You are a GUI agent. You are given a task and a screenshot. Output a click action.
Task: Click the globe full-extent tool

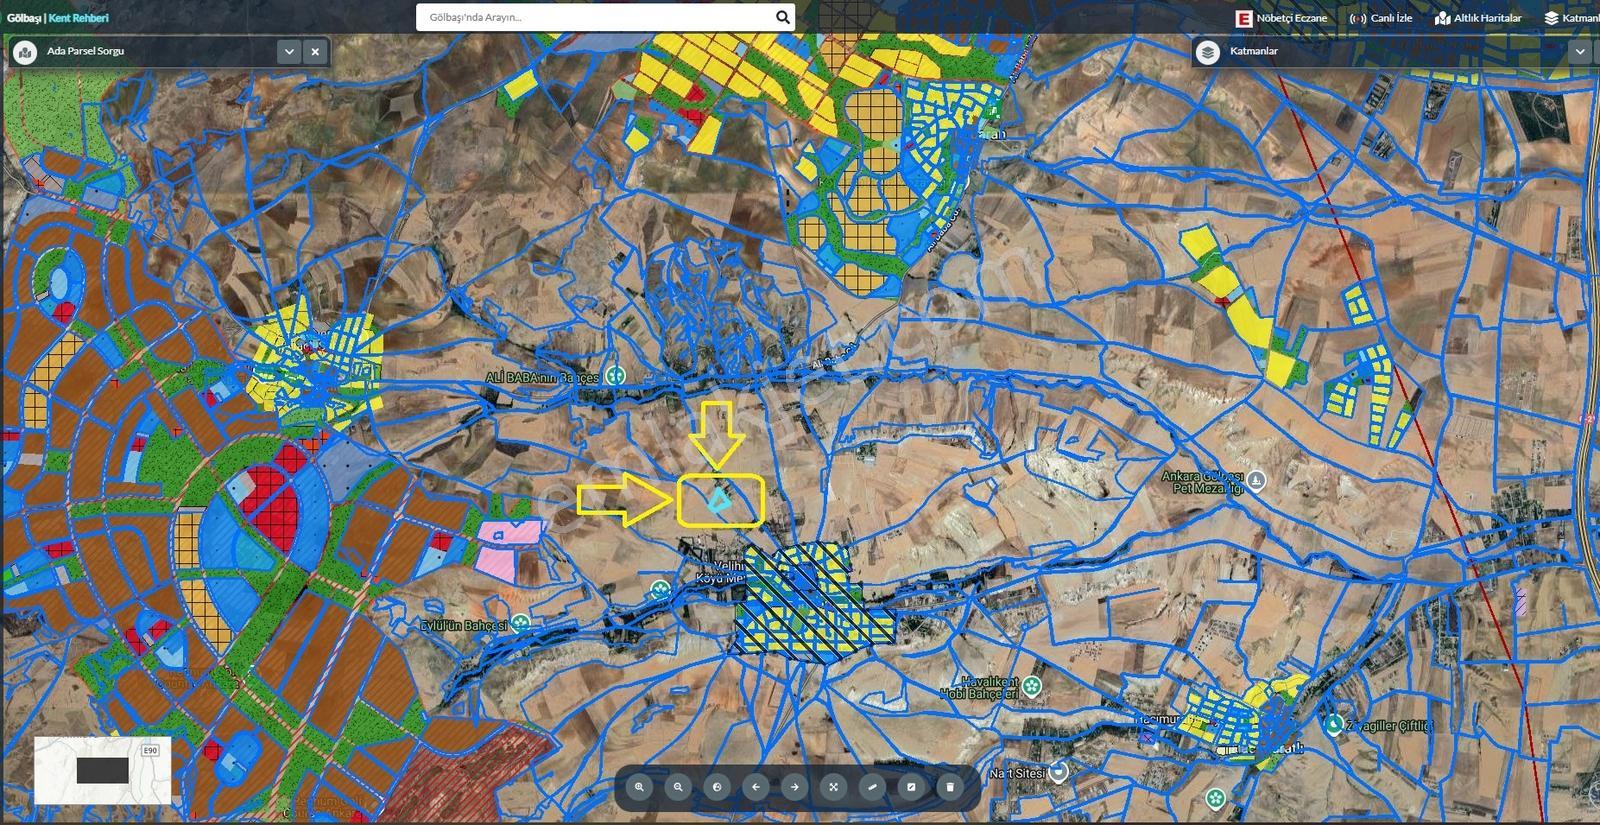pos(717,787)
